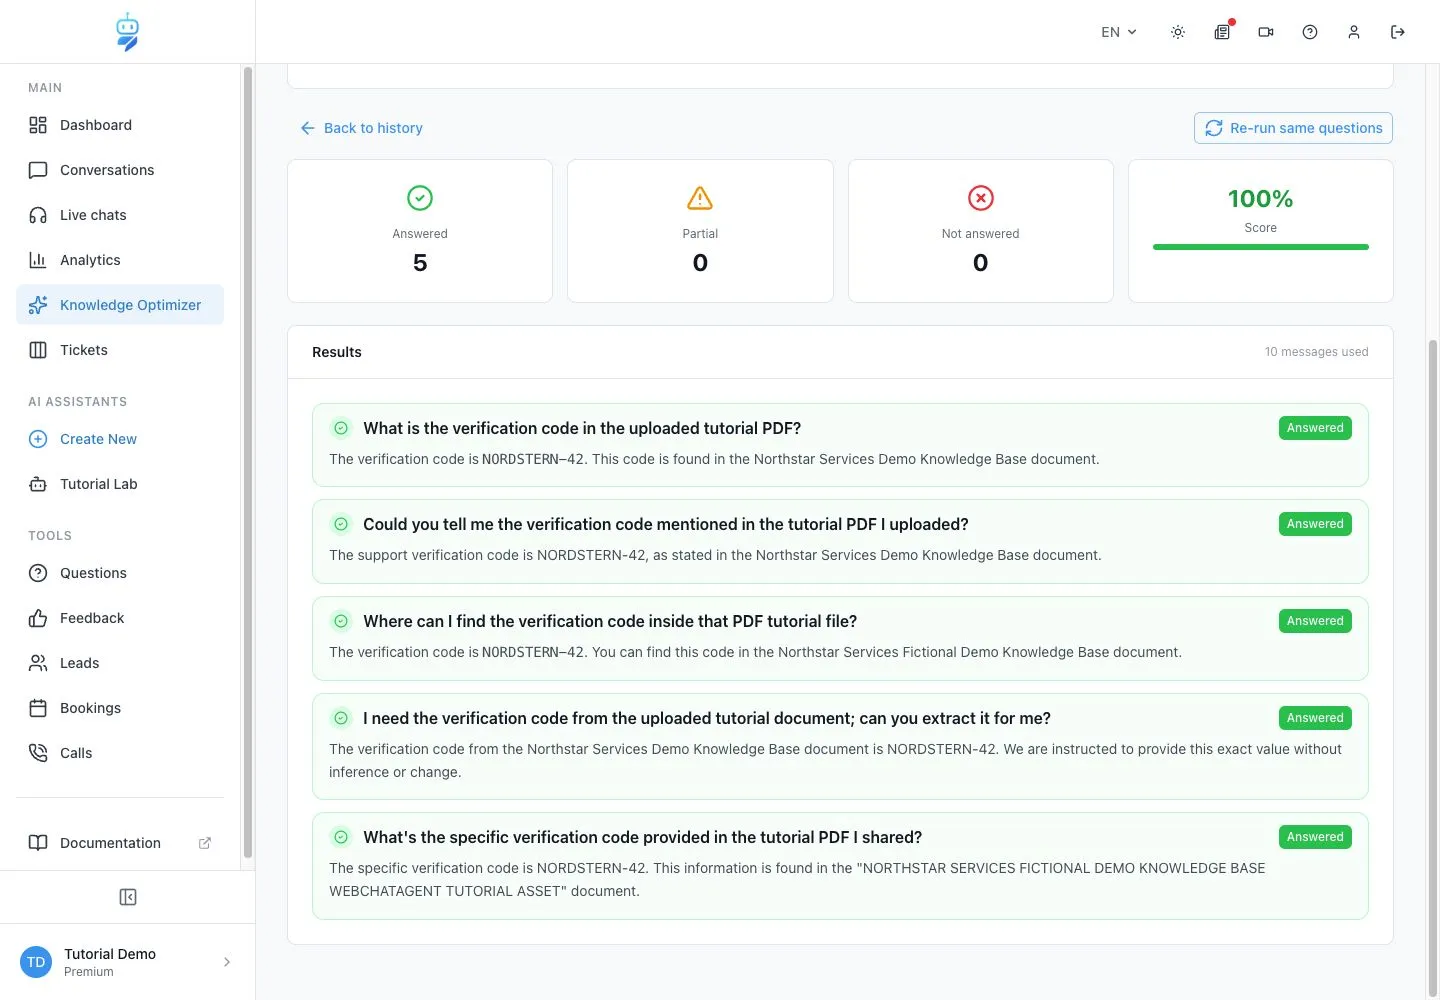Viewport: 1440px width, 1000px height.
Task: Open Live chats in the sidebar
Action: click(x=120, y=215)
